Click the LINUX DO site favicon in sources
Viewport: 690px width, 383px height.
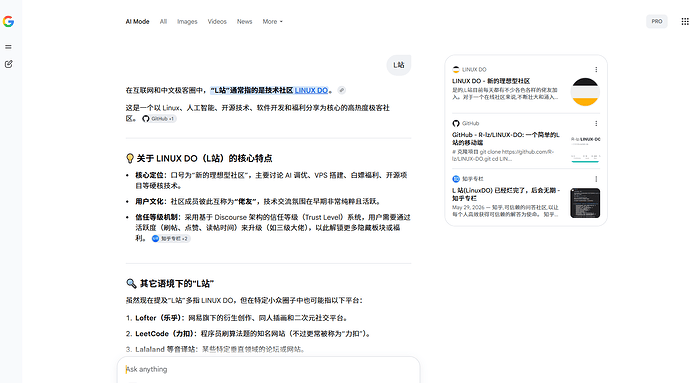456,70
